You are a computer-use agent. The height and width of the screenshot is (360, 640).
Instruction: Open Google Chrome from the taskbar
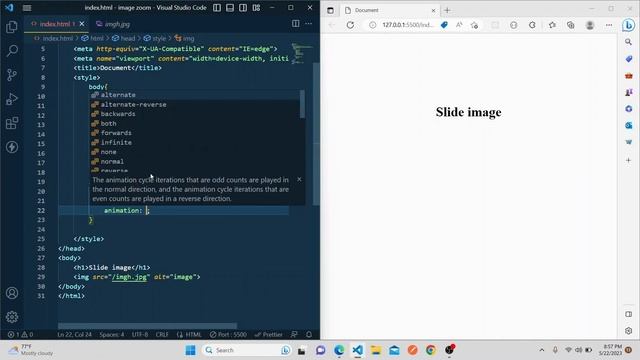tap(431, 350)
